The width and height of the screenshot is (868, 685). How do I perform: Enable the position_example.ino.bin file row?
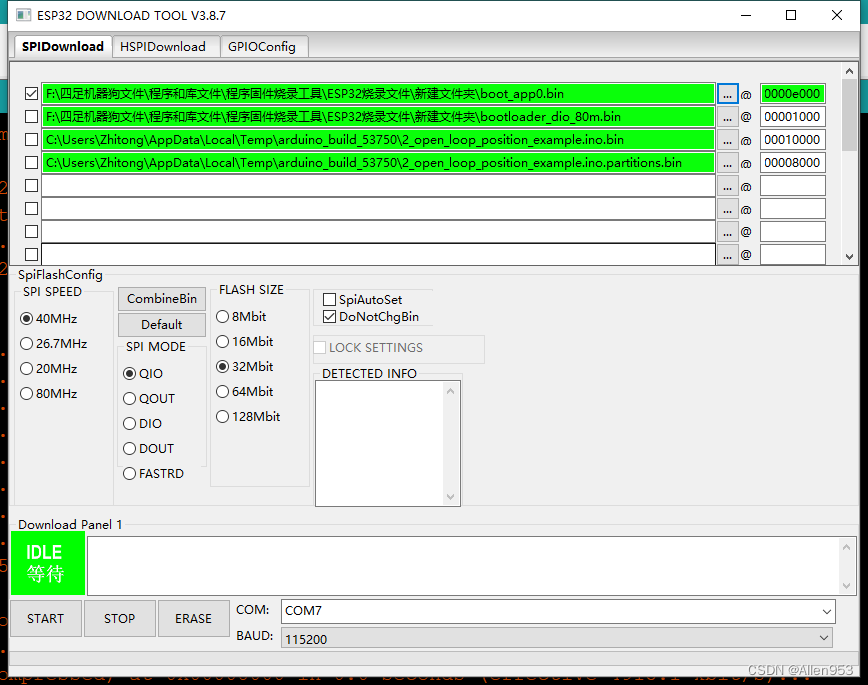[32, 140]
